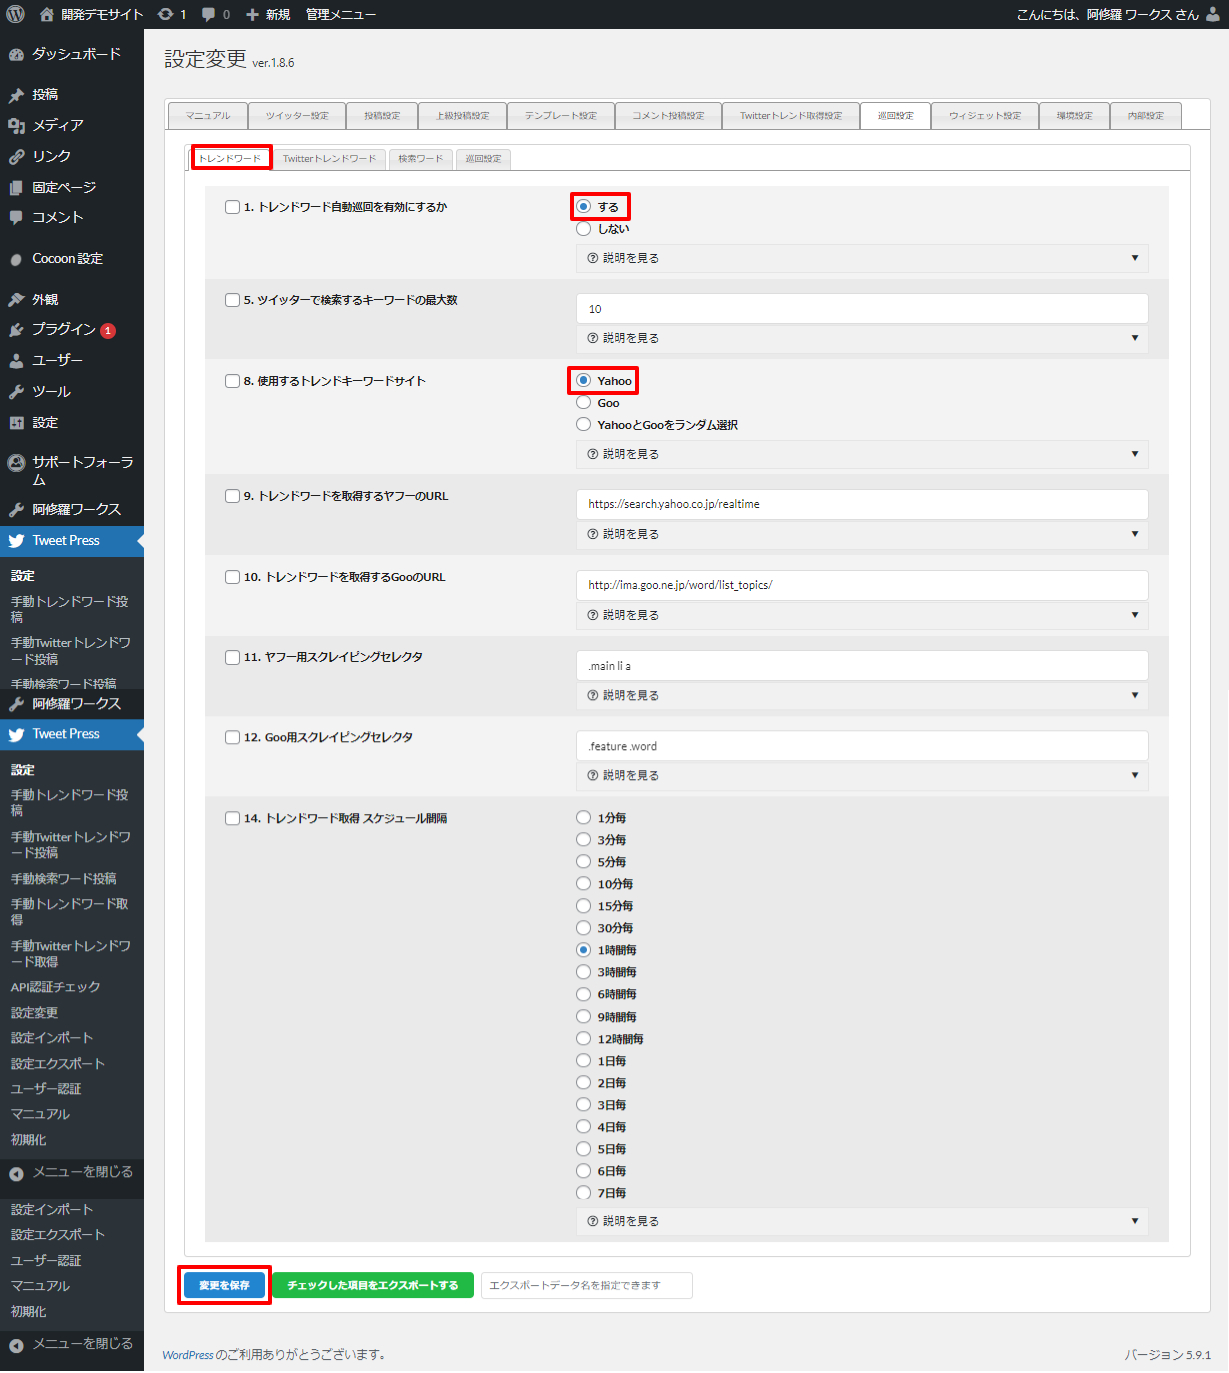Click the max keywords field showing 10
This screenshot has height=1373, width=1229.
862,308
